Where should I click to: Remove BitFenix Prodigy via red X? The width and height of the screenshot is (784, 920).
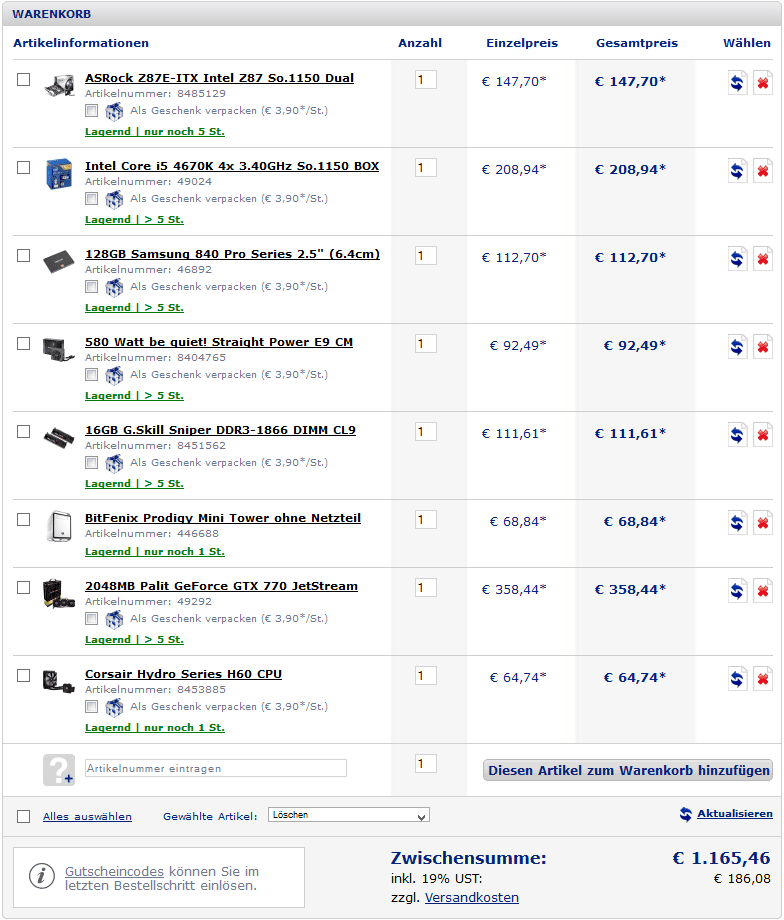point(763,523)
